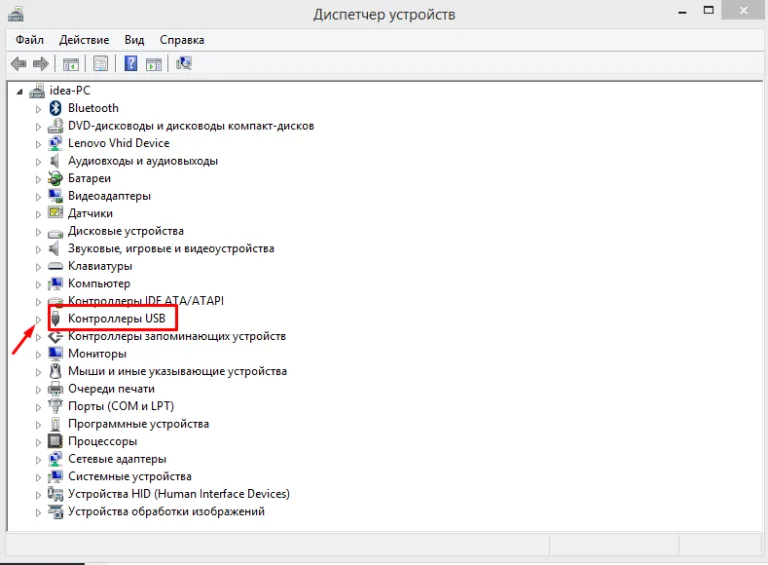Maximize the Диспетчер устройств window
This screenshot has height=565, width=768.
[x=708, y=10]
